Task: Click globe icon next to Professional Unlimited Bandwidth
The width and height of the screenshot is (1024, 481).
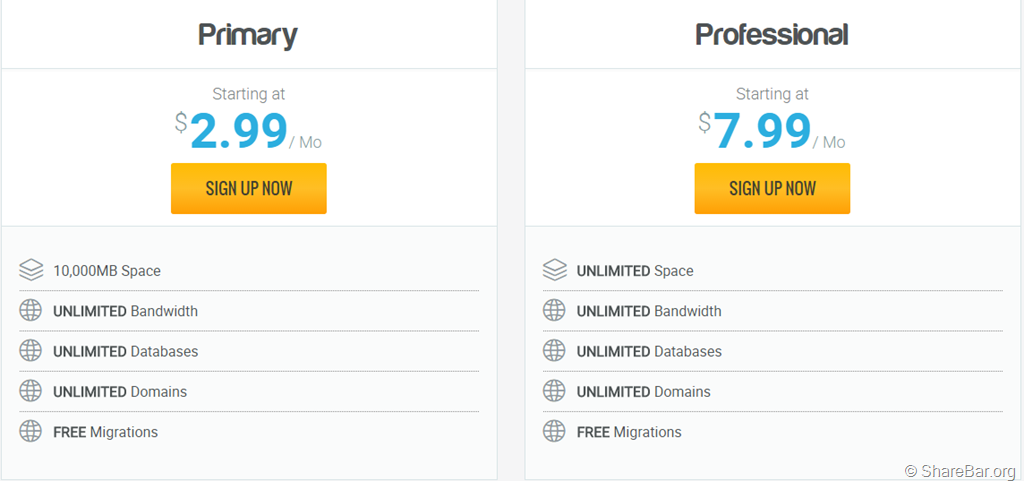Action: click(555, 310)
